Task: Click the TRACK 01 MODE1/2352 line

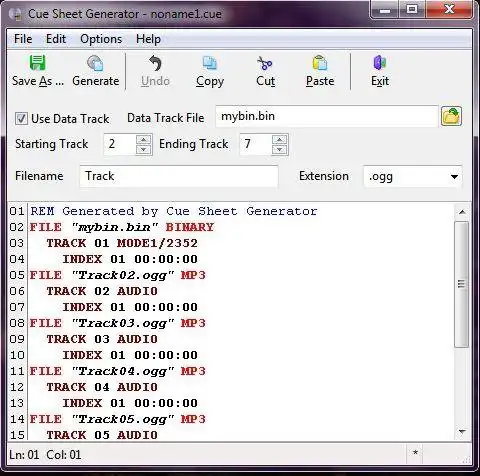Action: tap(122, 243)
